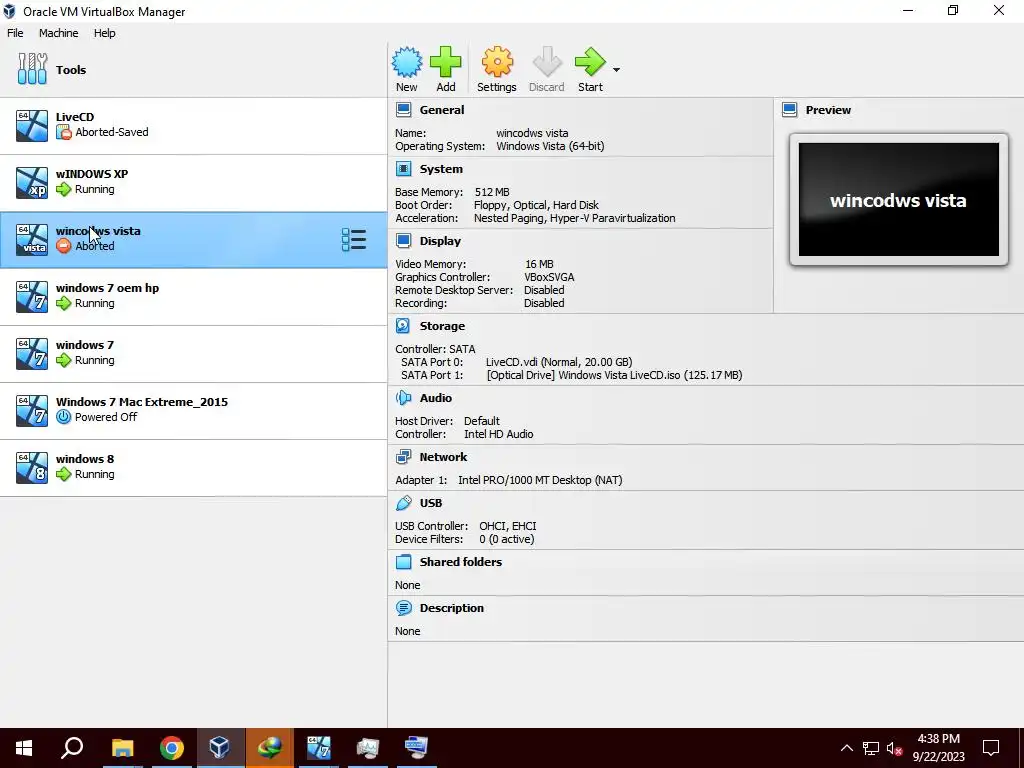Open the machine tools menu icon beside wincodws vista
1024x768 pixels.
[x=354, y=240]
